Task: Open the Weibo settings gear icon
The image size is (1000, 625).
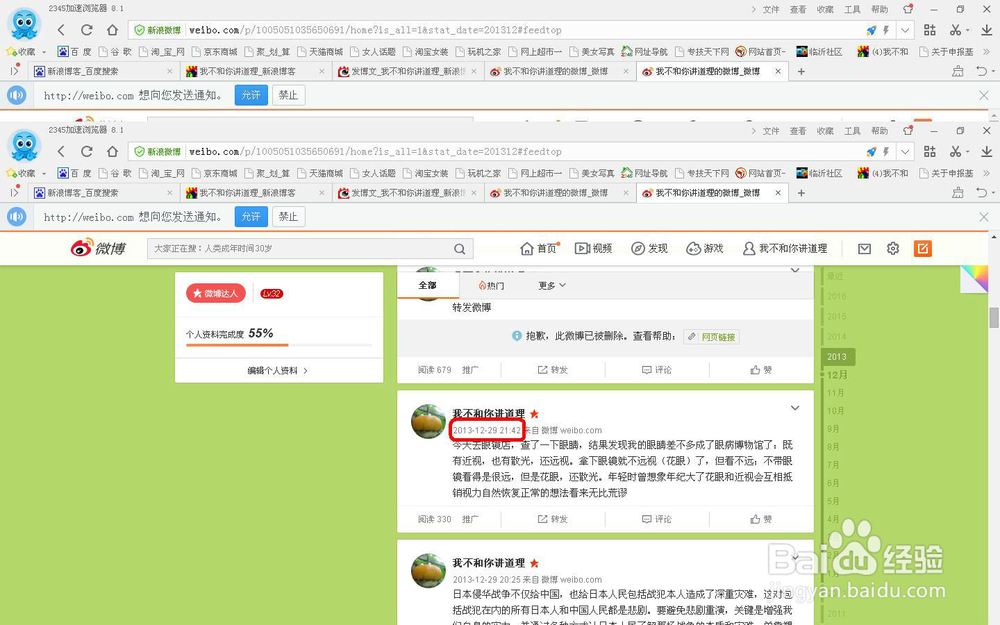Action: (893, 249)
